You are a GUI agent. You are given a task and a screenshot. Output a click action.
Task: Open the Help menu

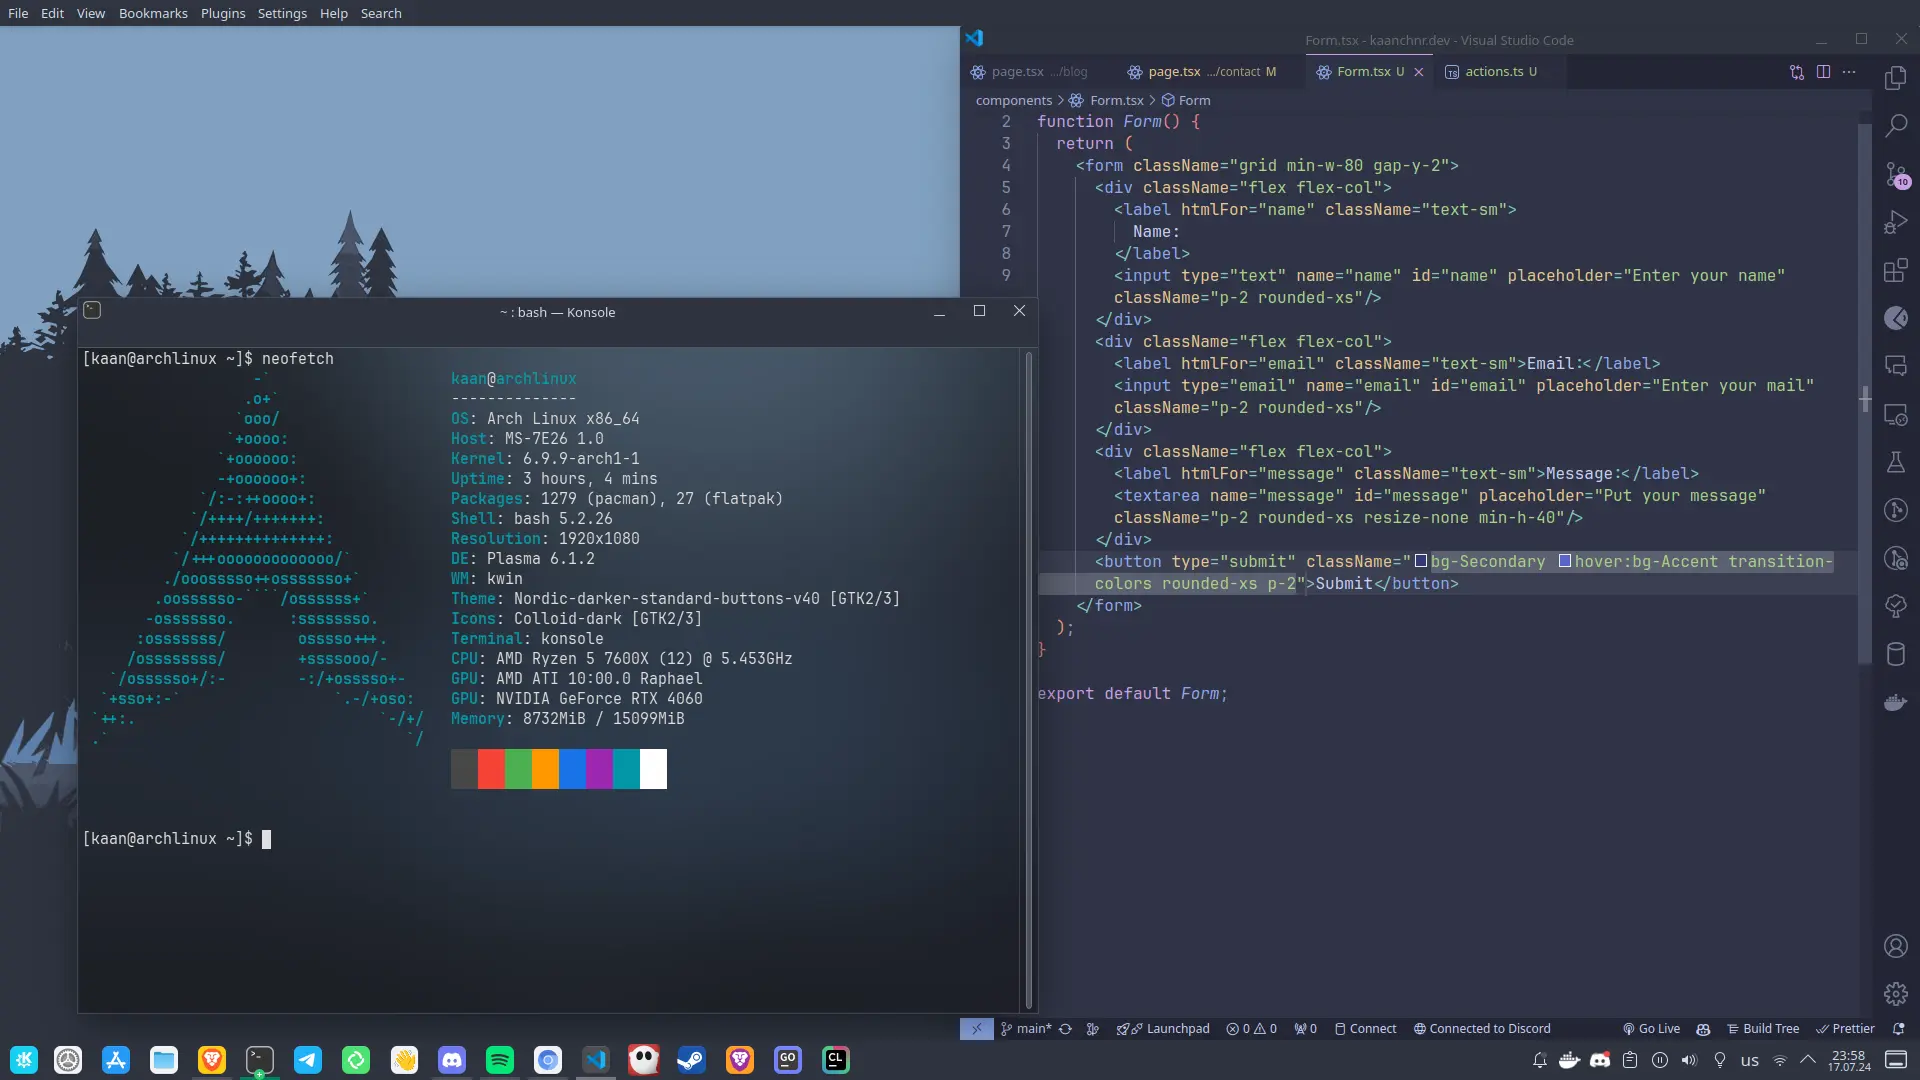[x=334, y=13]
